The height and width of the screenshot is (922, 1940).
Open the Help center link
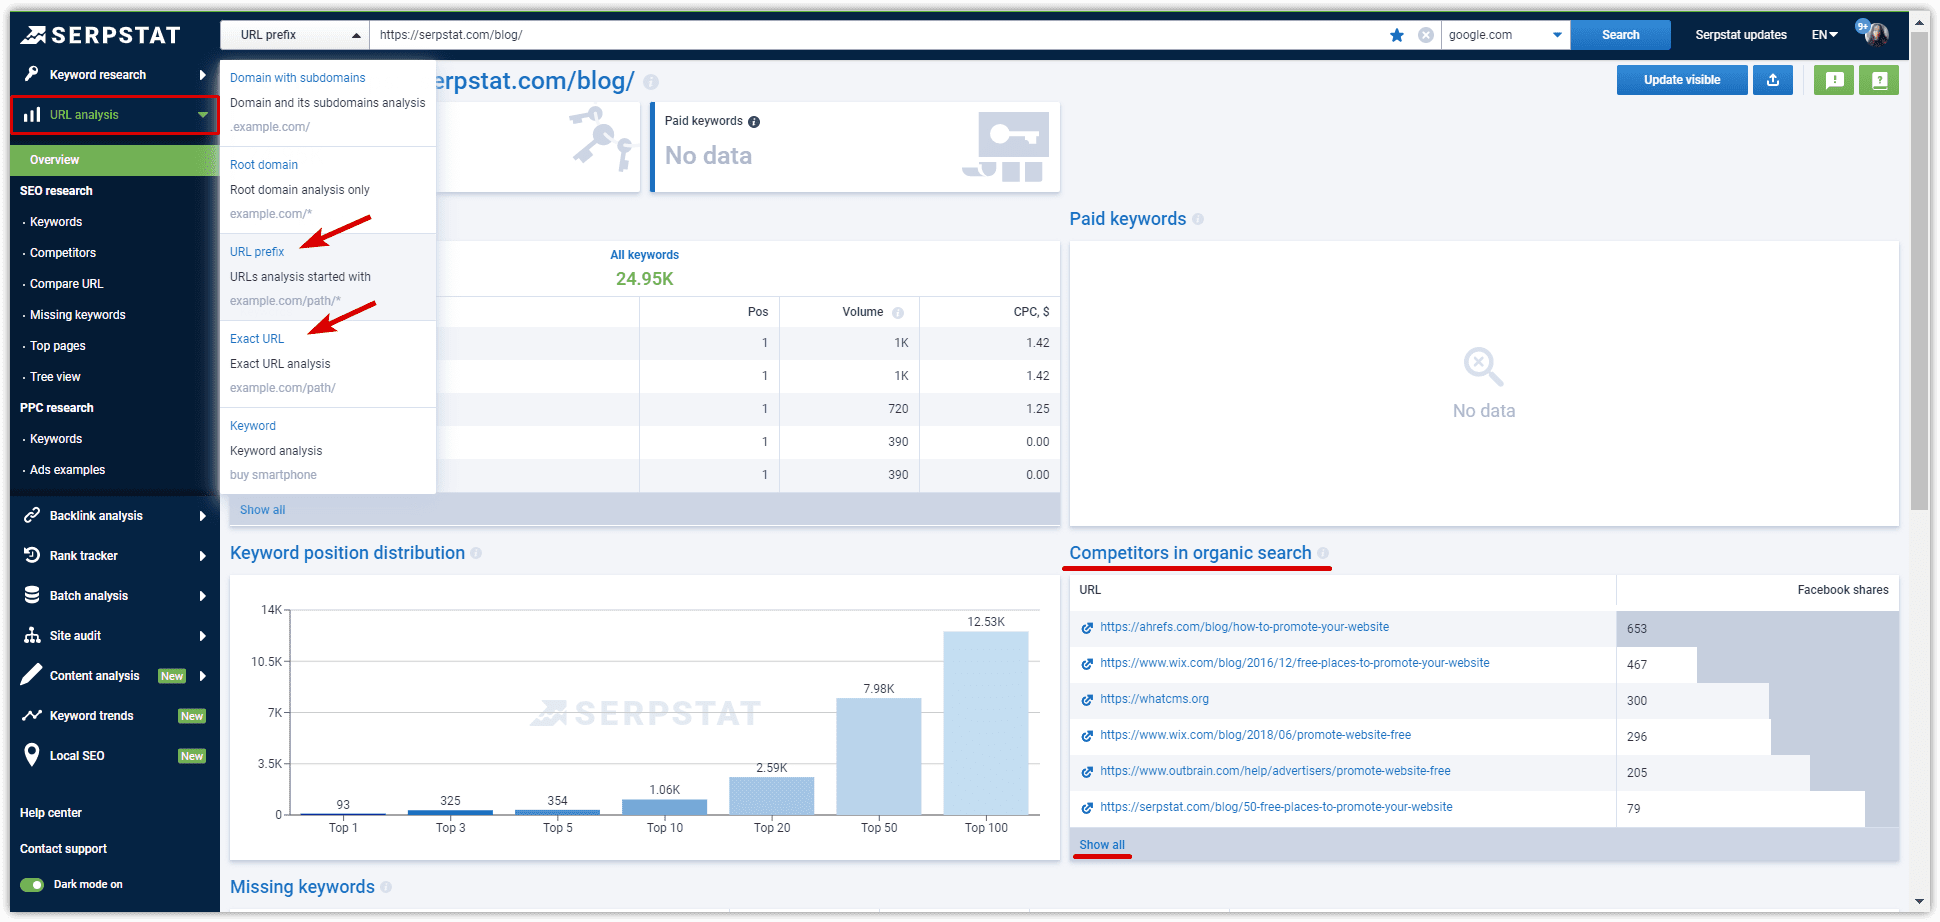coord(51,813)
